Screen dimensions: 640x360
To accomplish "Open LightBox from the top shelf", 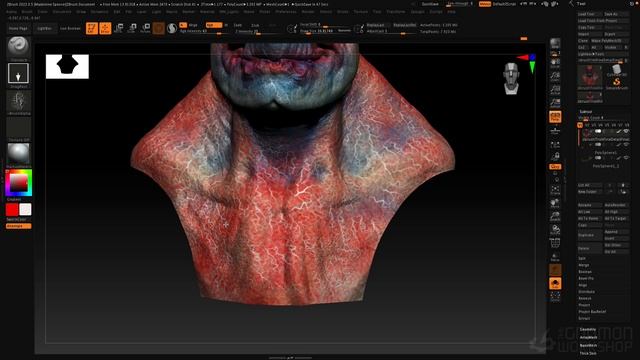I will pyautogui.click(x=44, y=29).
